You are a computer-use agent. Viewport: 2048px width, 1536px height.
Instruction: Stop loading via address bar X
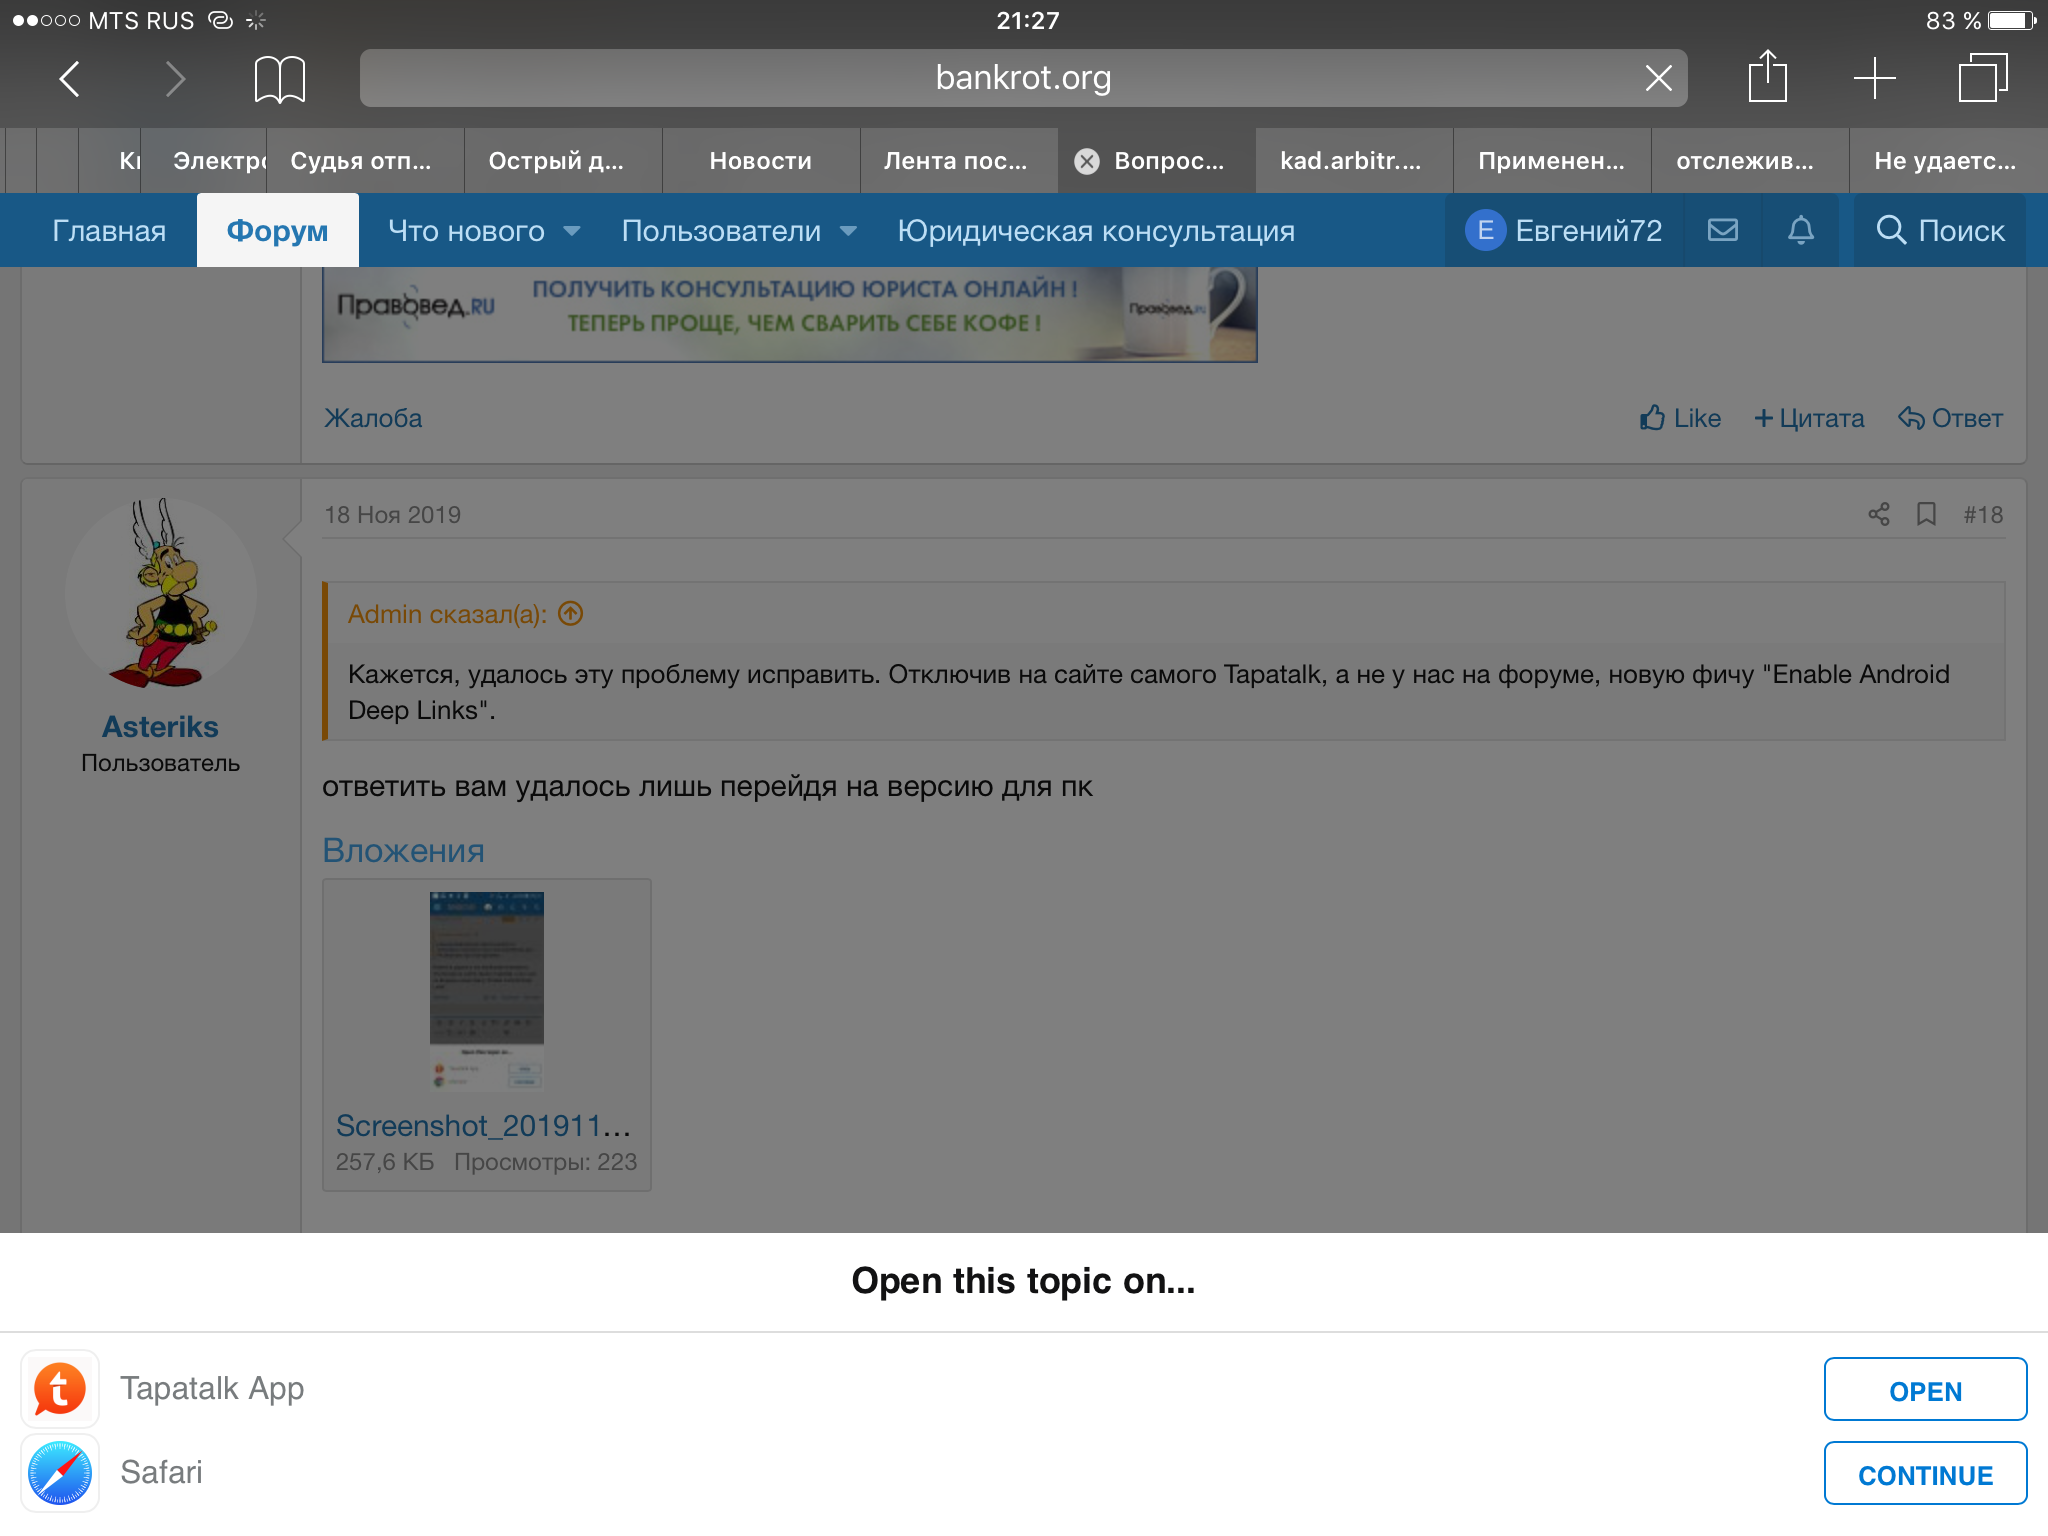[1658, 78]
